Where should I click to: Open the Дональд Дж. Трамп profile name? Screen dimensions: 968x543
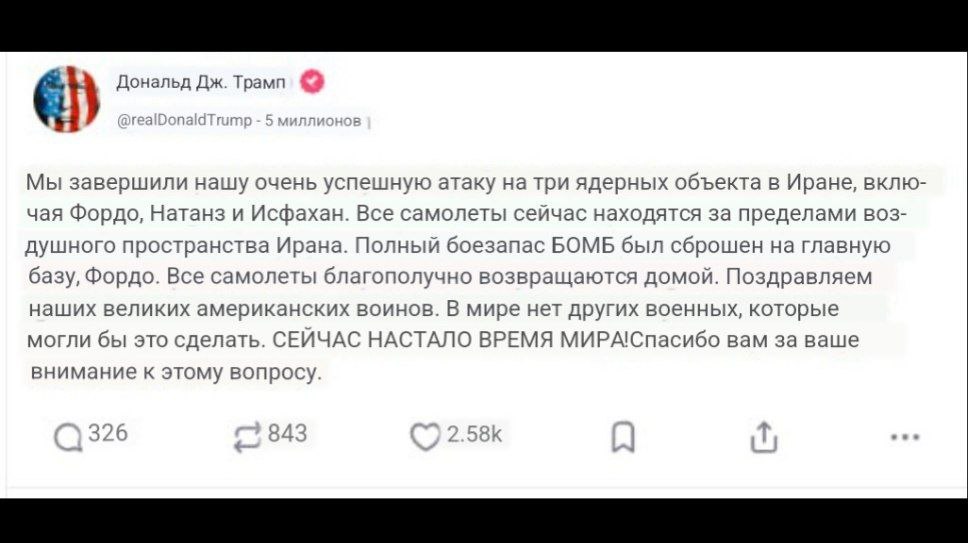202,83
